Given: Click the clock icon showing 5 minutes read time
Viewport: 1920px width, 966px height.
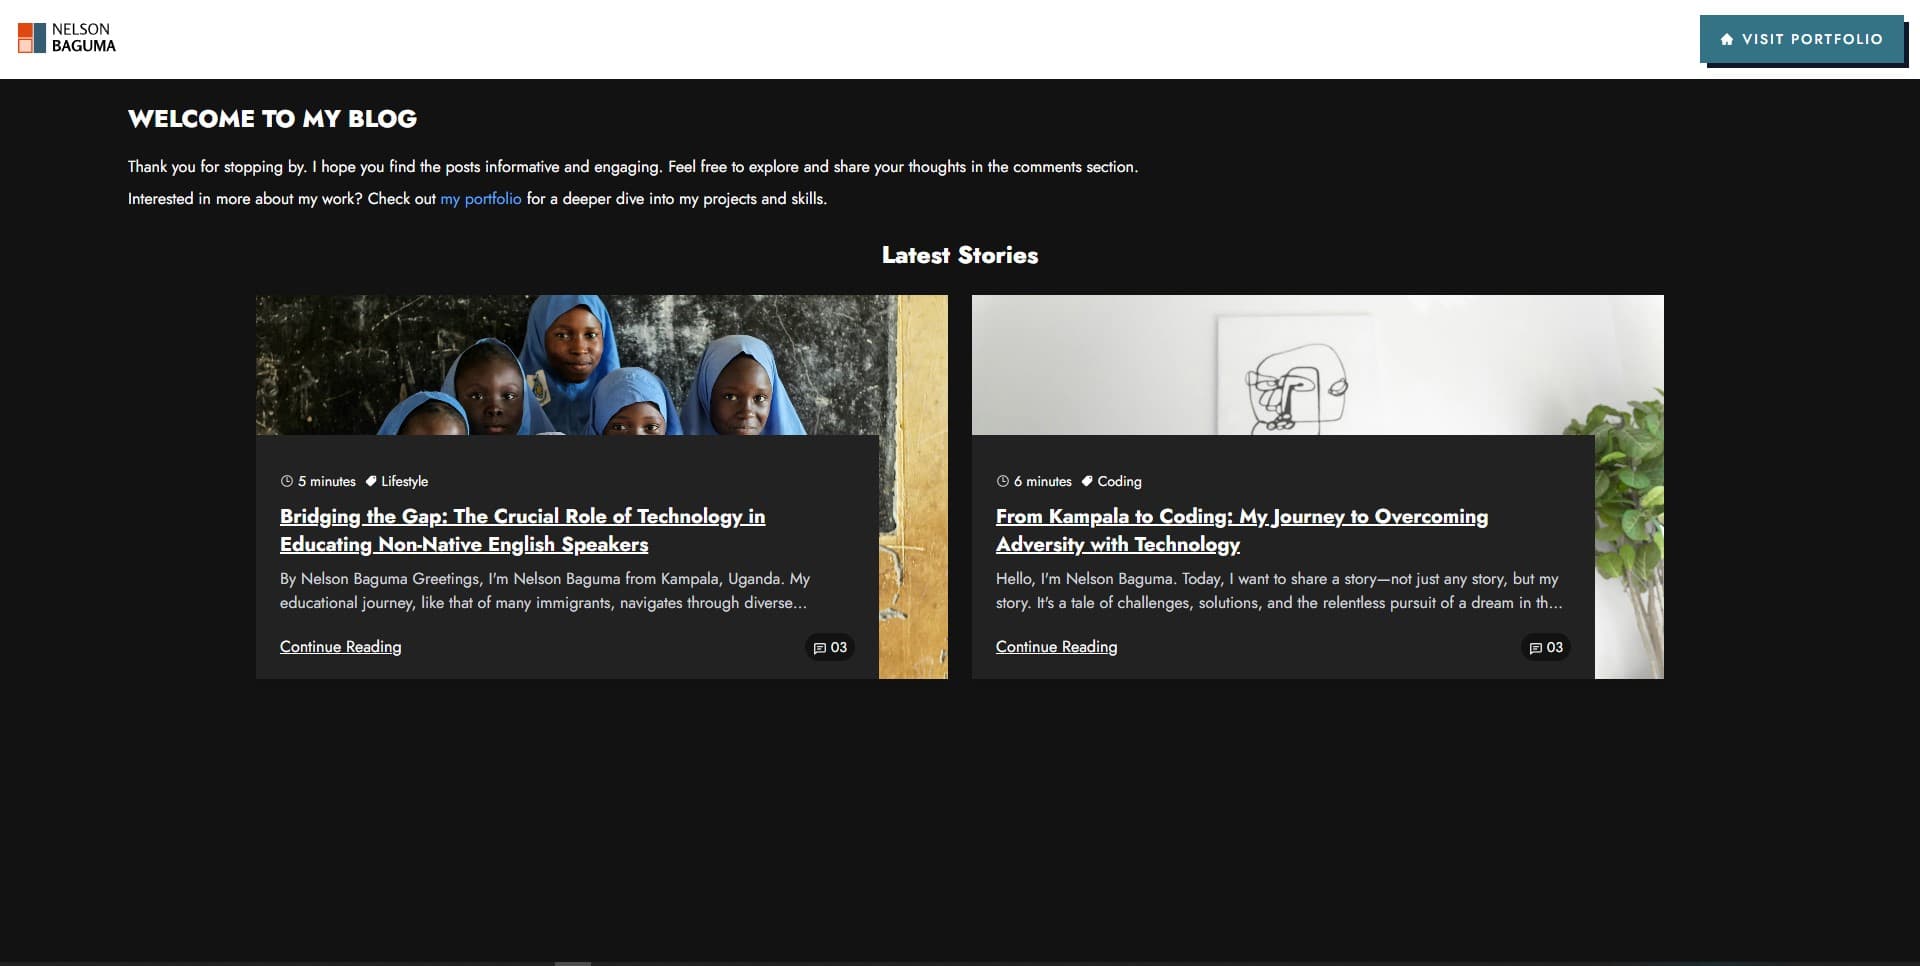Looking at the screenshot, I should point(286,481).
